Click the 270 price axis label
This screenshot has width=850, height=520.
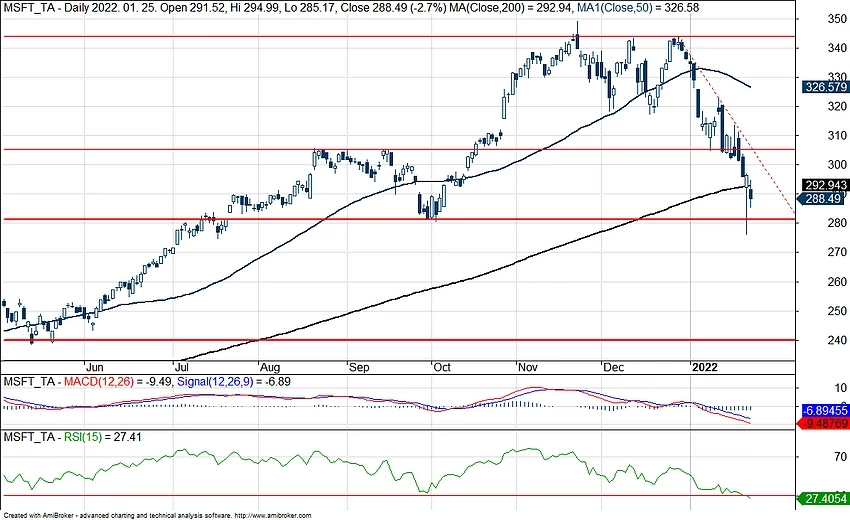837,252
